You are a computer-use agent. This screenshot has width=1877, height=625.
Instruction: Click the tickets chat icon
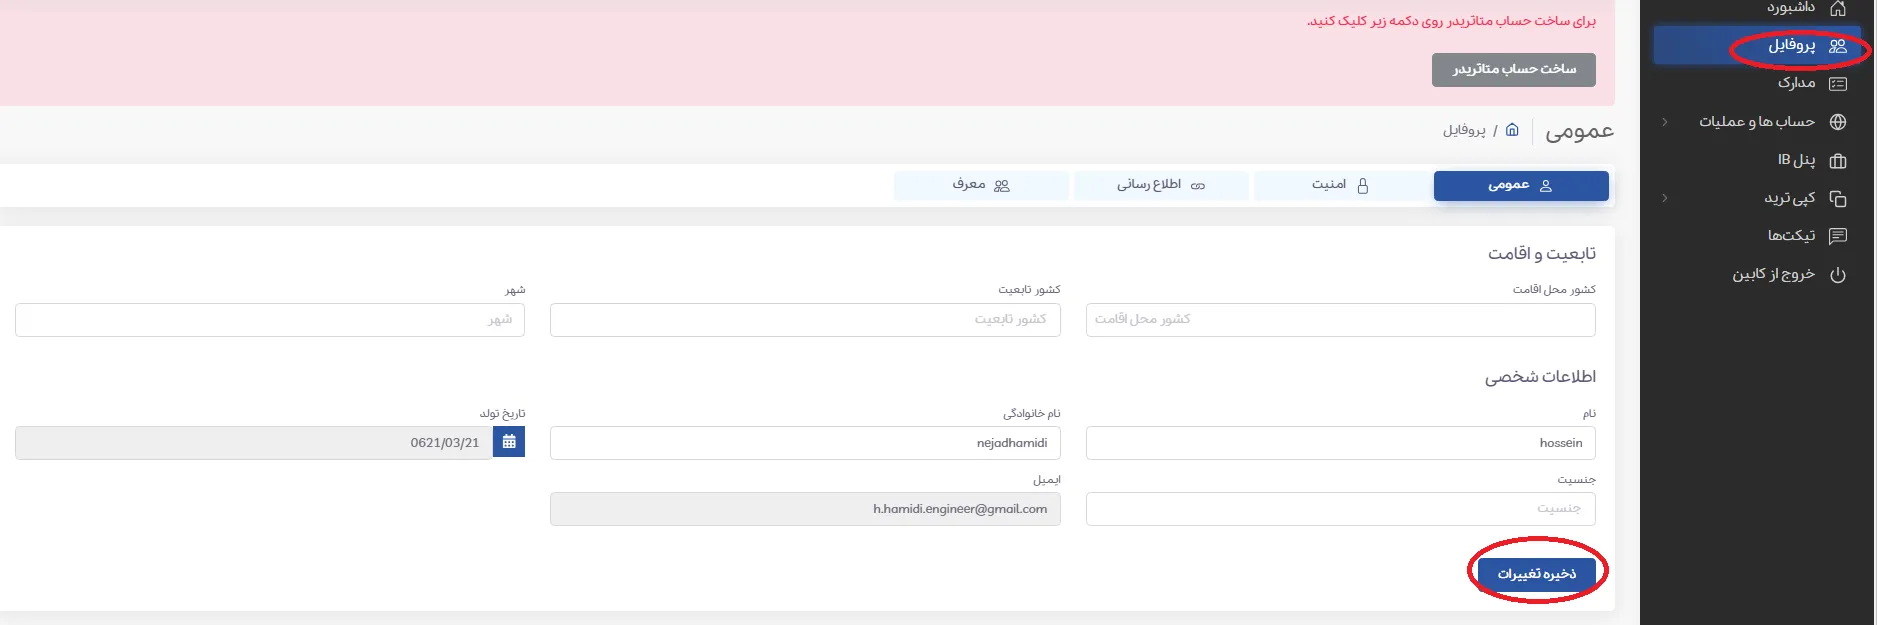pos(1837,236)
